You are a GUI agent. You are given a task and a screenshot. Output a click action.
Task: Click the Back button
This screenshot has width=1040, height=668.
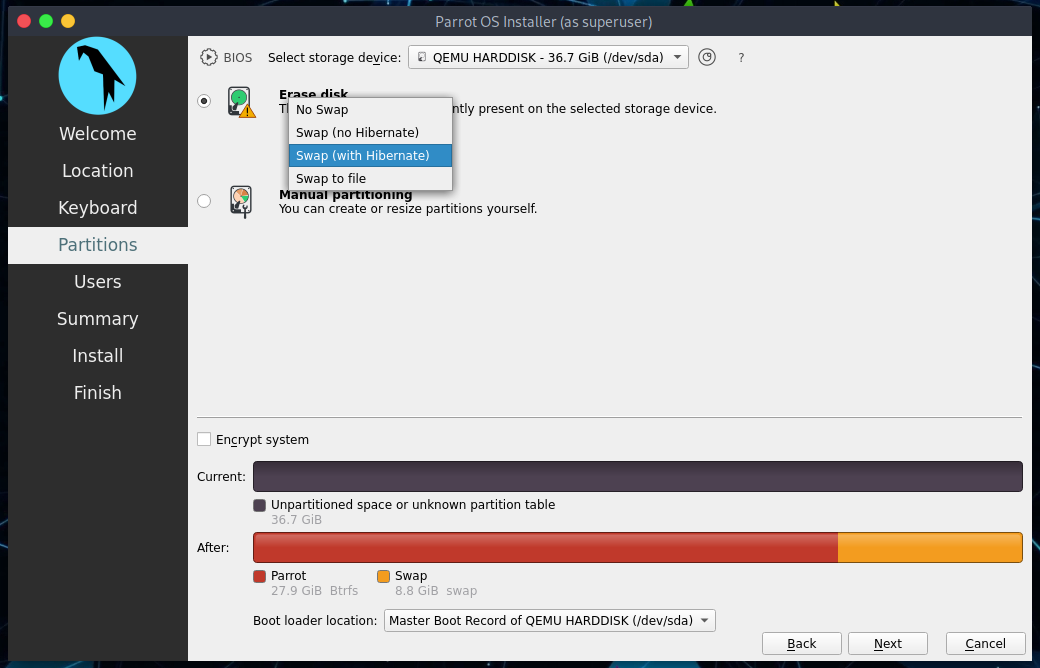801,643
